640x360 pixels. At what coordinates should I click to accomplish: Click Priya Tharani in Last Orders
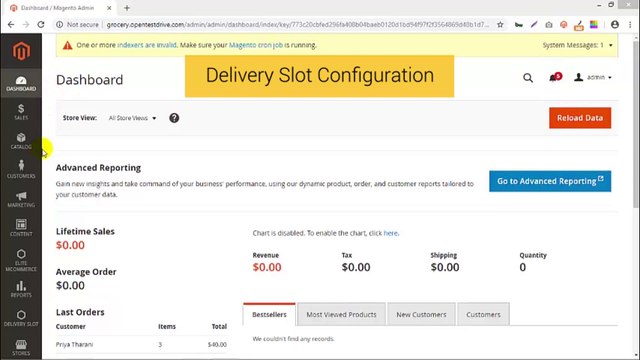pyautogui.click(x=75, y=344)
